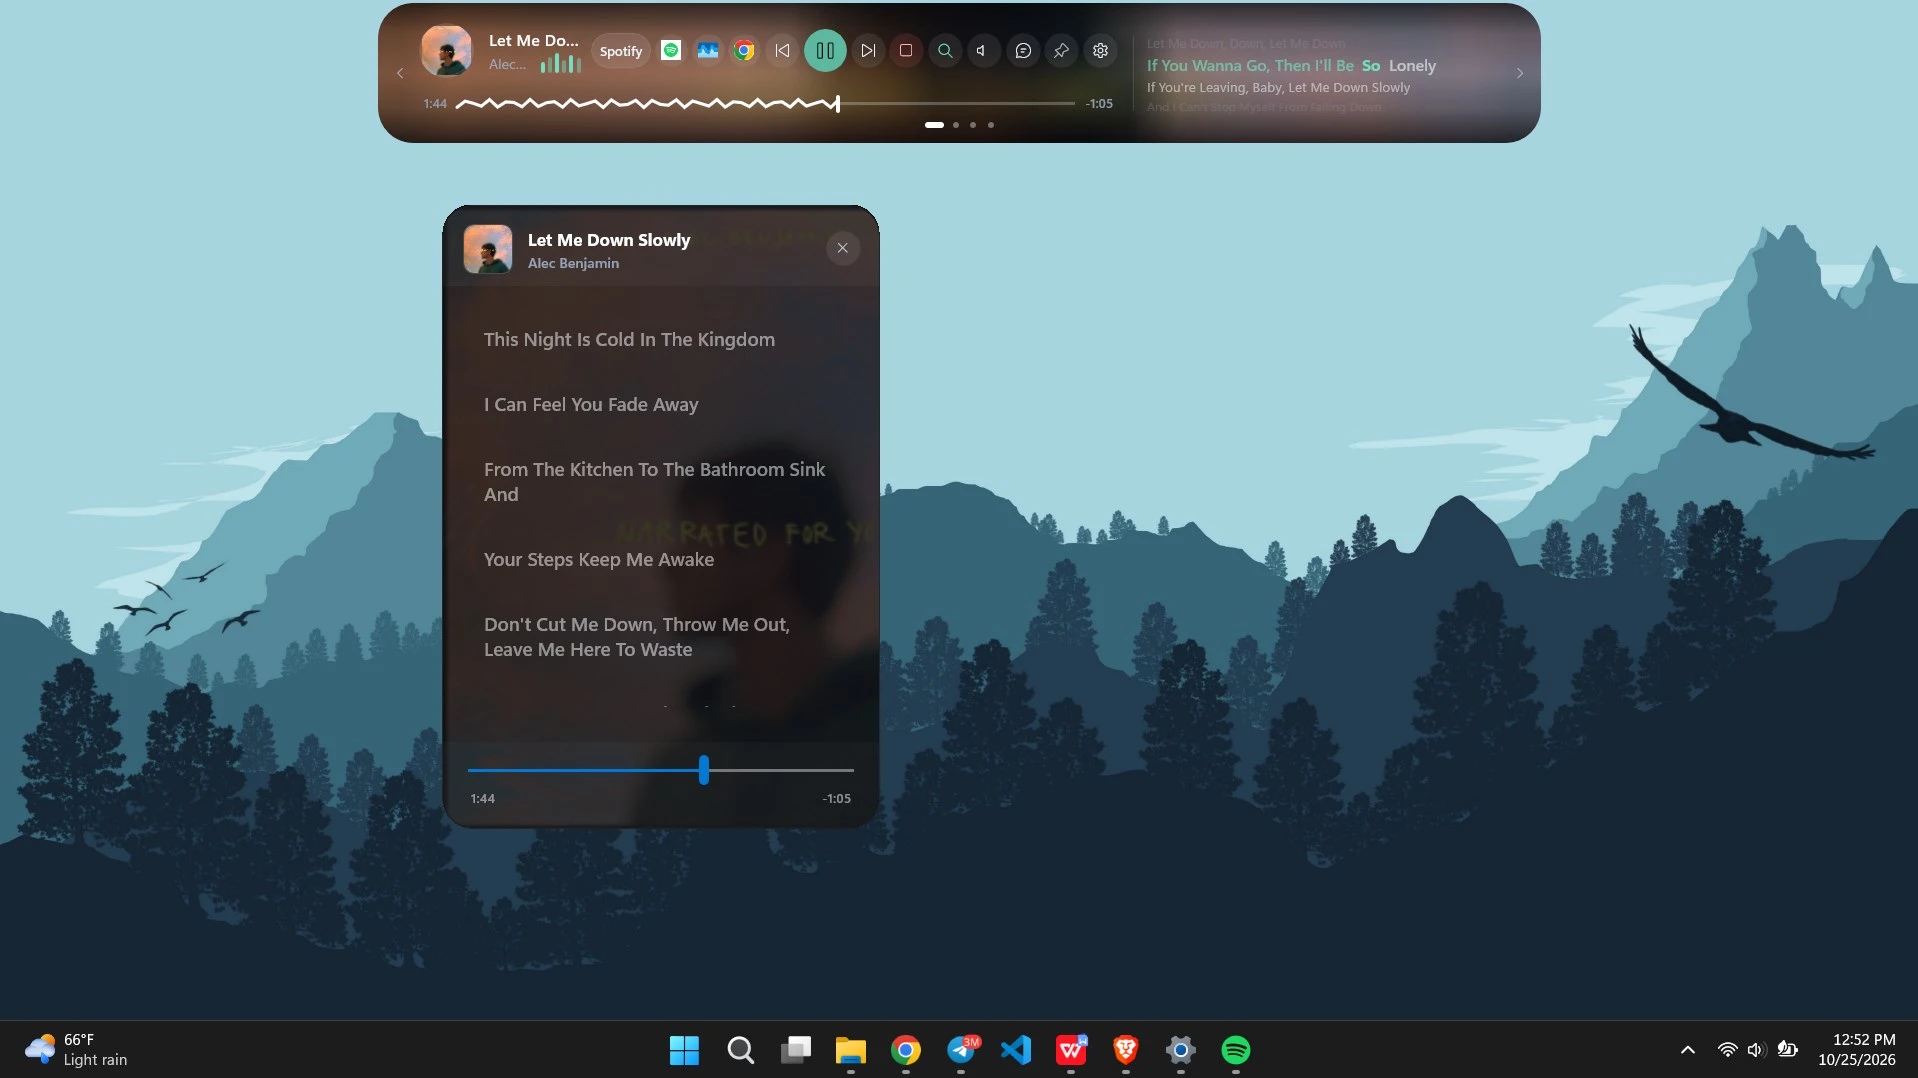
Task: Select the fourth page indicator dot
Action: (x=991, y=125)
